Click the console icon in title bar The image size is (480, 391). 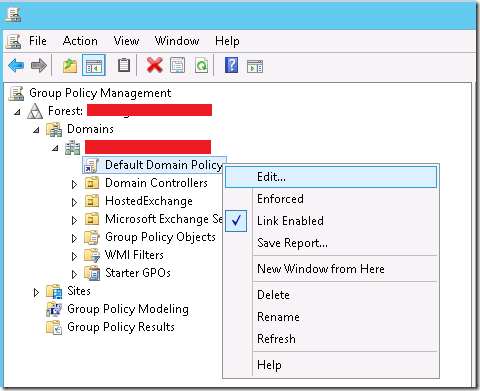coord(13,15)
